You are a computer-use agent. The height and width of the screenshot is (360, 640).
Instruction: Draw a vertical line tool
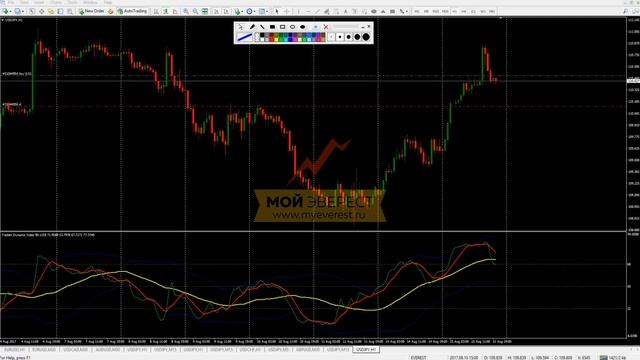298,11
